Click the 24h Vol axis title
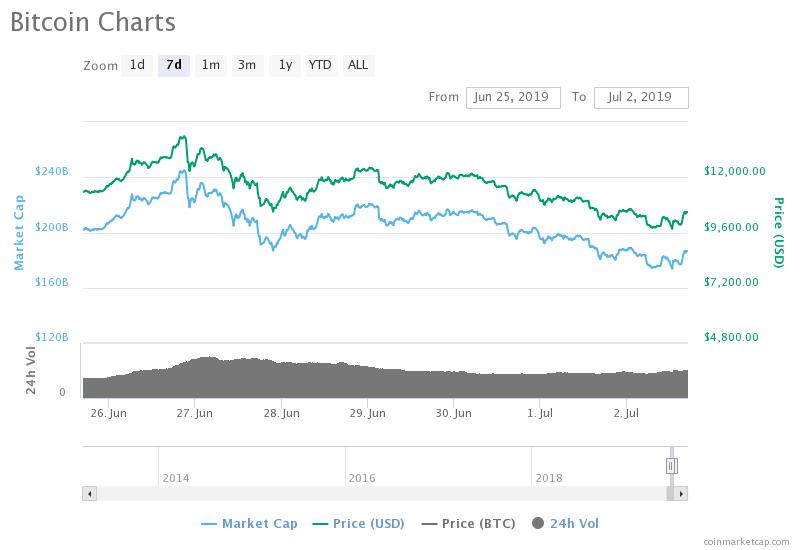 point(31,370)
